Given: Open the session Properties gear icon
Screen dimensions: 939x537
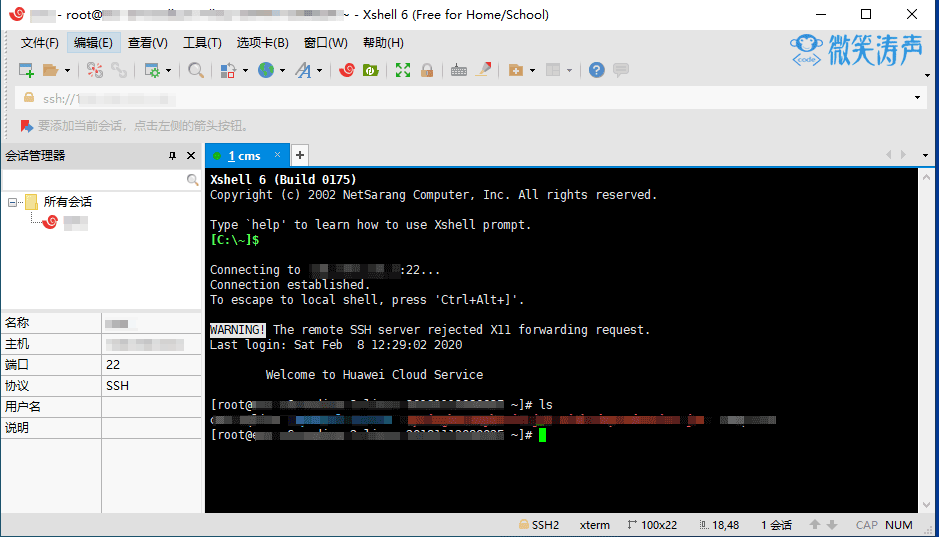Looking at the screenshot, I should pos(153,70).
